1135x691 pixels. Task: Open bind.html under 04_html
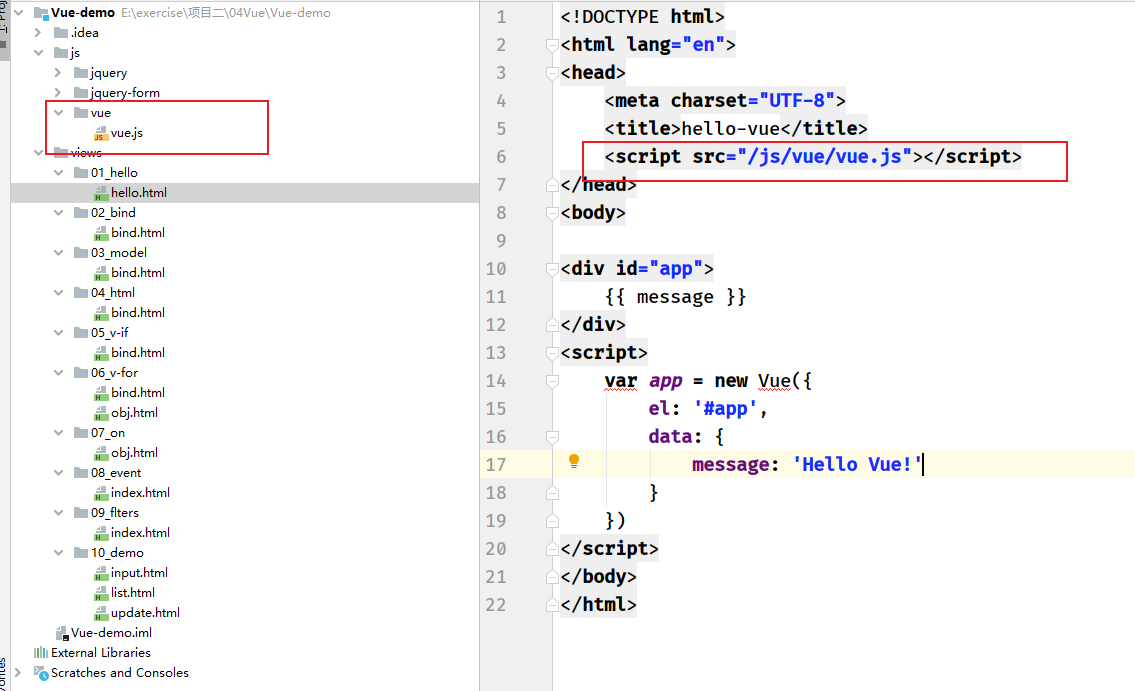[138, 313]
